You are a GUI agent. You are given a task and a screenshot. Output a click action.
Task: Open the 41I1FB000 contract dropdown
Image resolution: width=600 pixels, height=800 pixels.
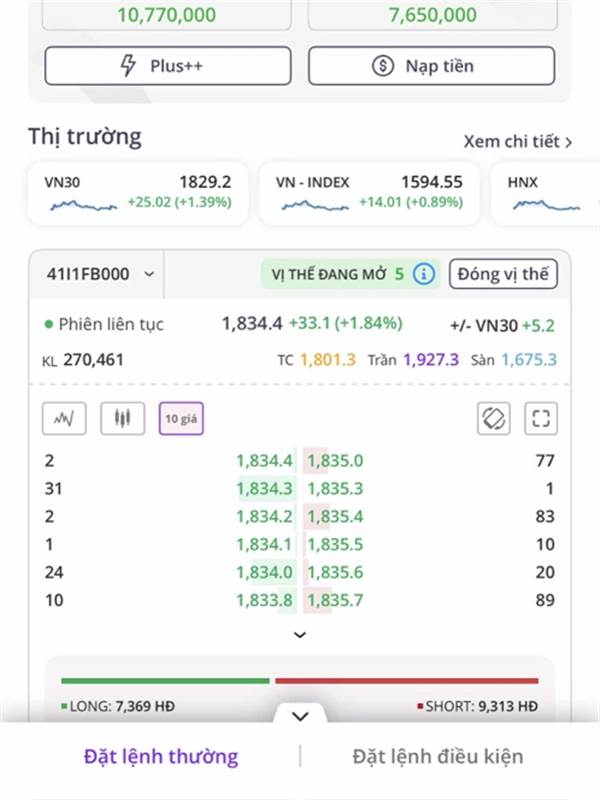pos(100,274)
